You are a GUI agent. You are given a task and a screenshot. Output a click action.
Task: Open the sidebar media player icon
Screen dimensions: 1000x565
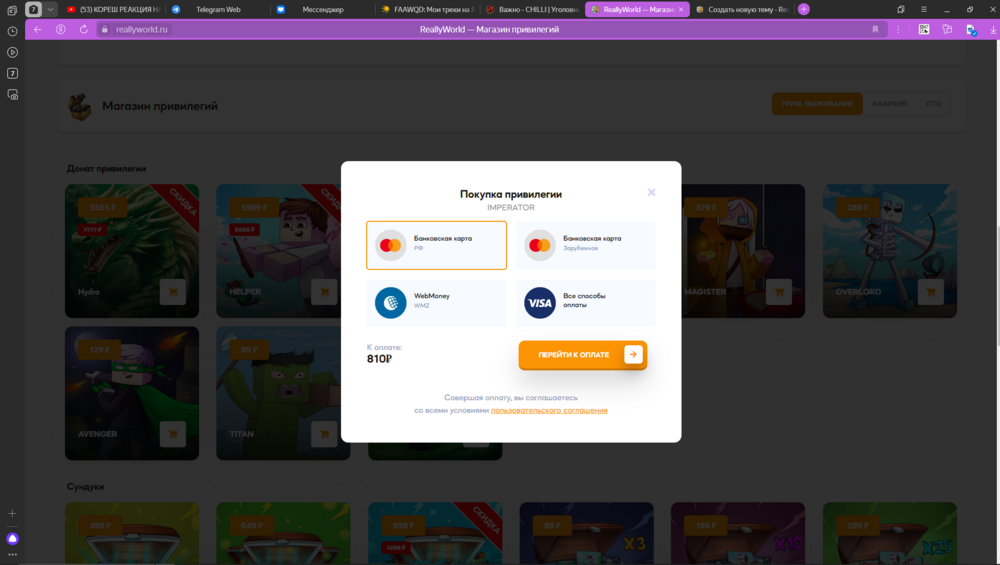point(12,52)
